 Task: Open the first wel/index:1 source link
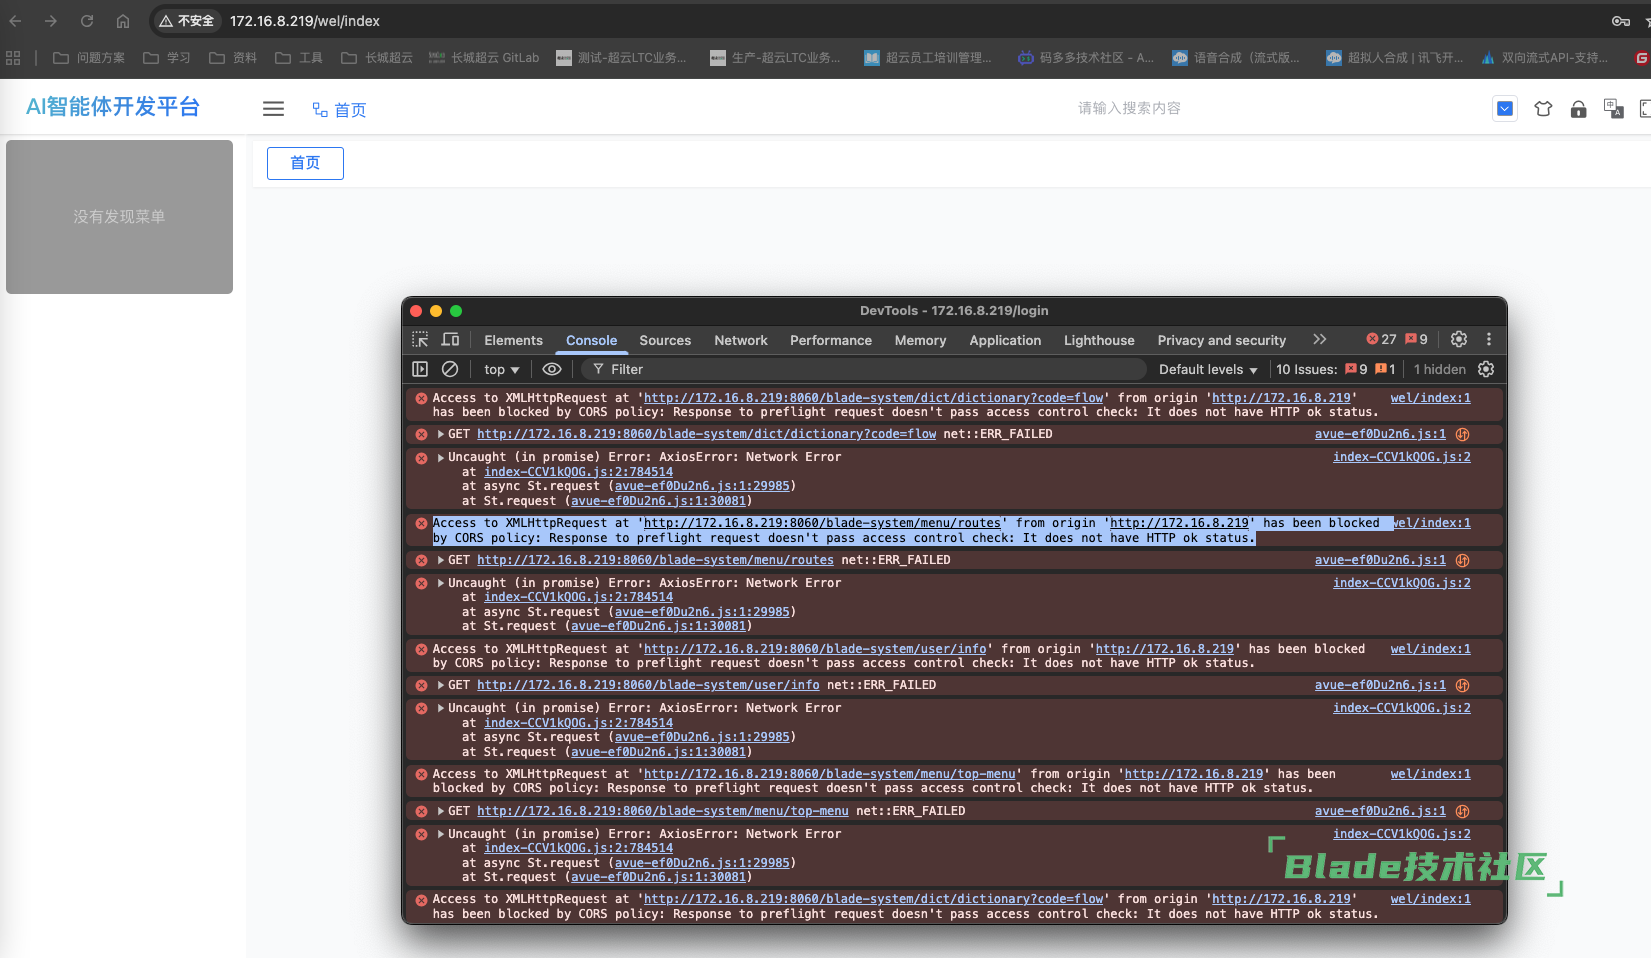pyautogui.click(x=1430, y=398)
